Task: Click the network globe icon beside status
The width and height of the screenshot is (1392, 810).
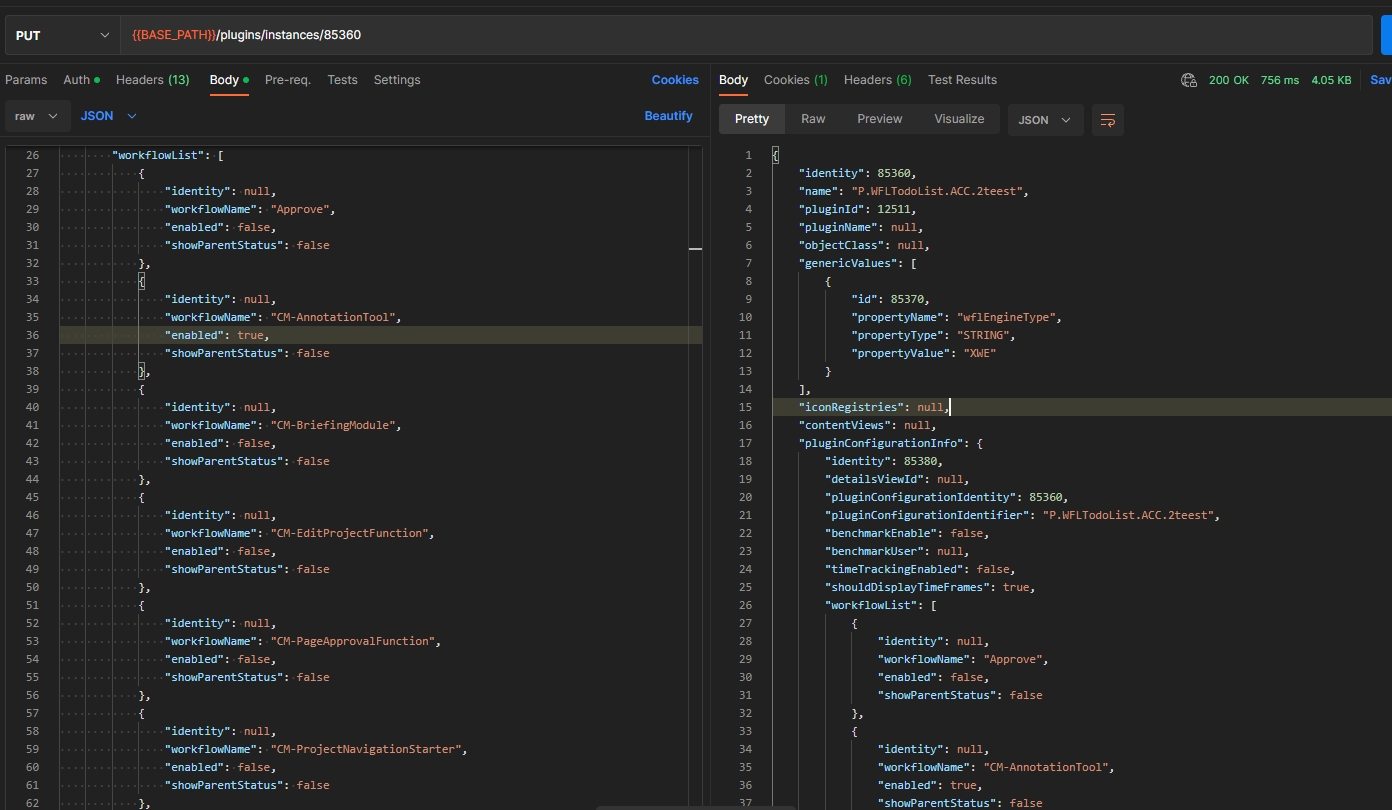Action: click(1188, 80)
